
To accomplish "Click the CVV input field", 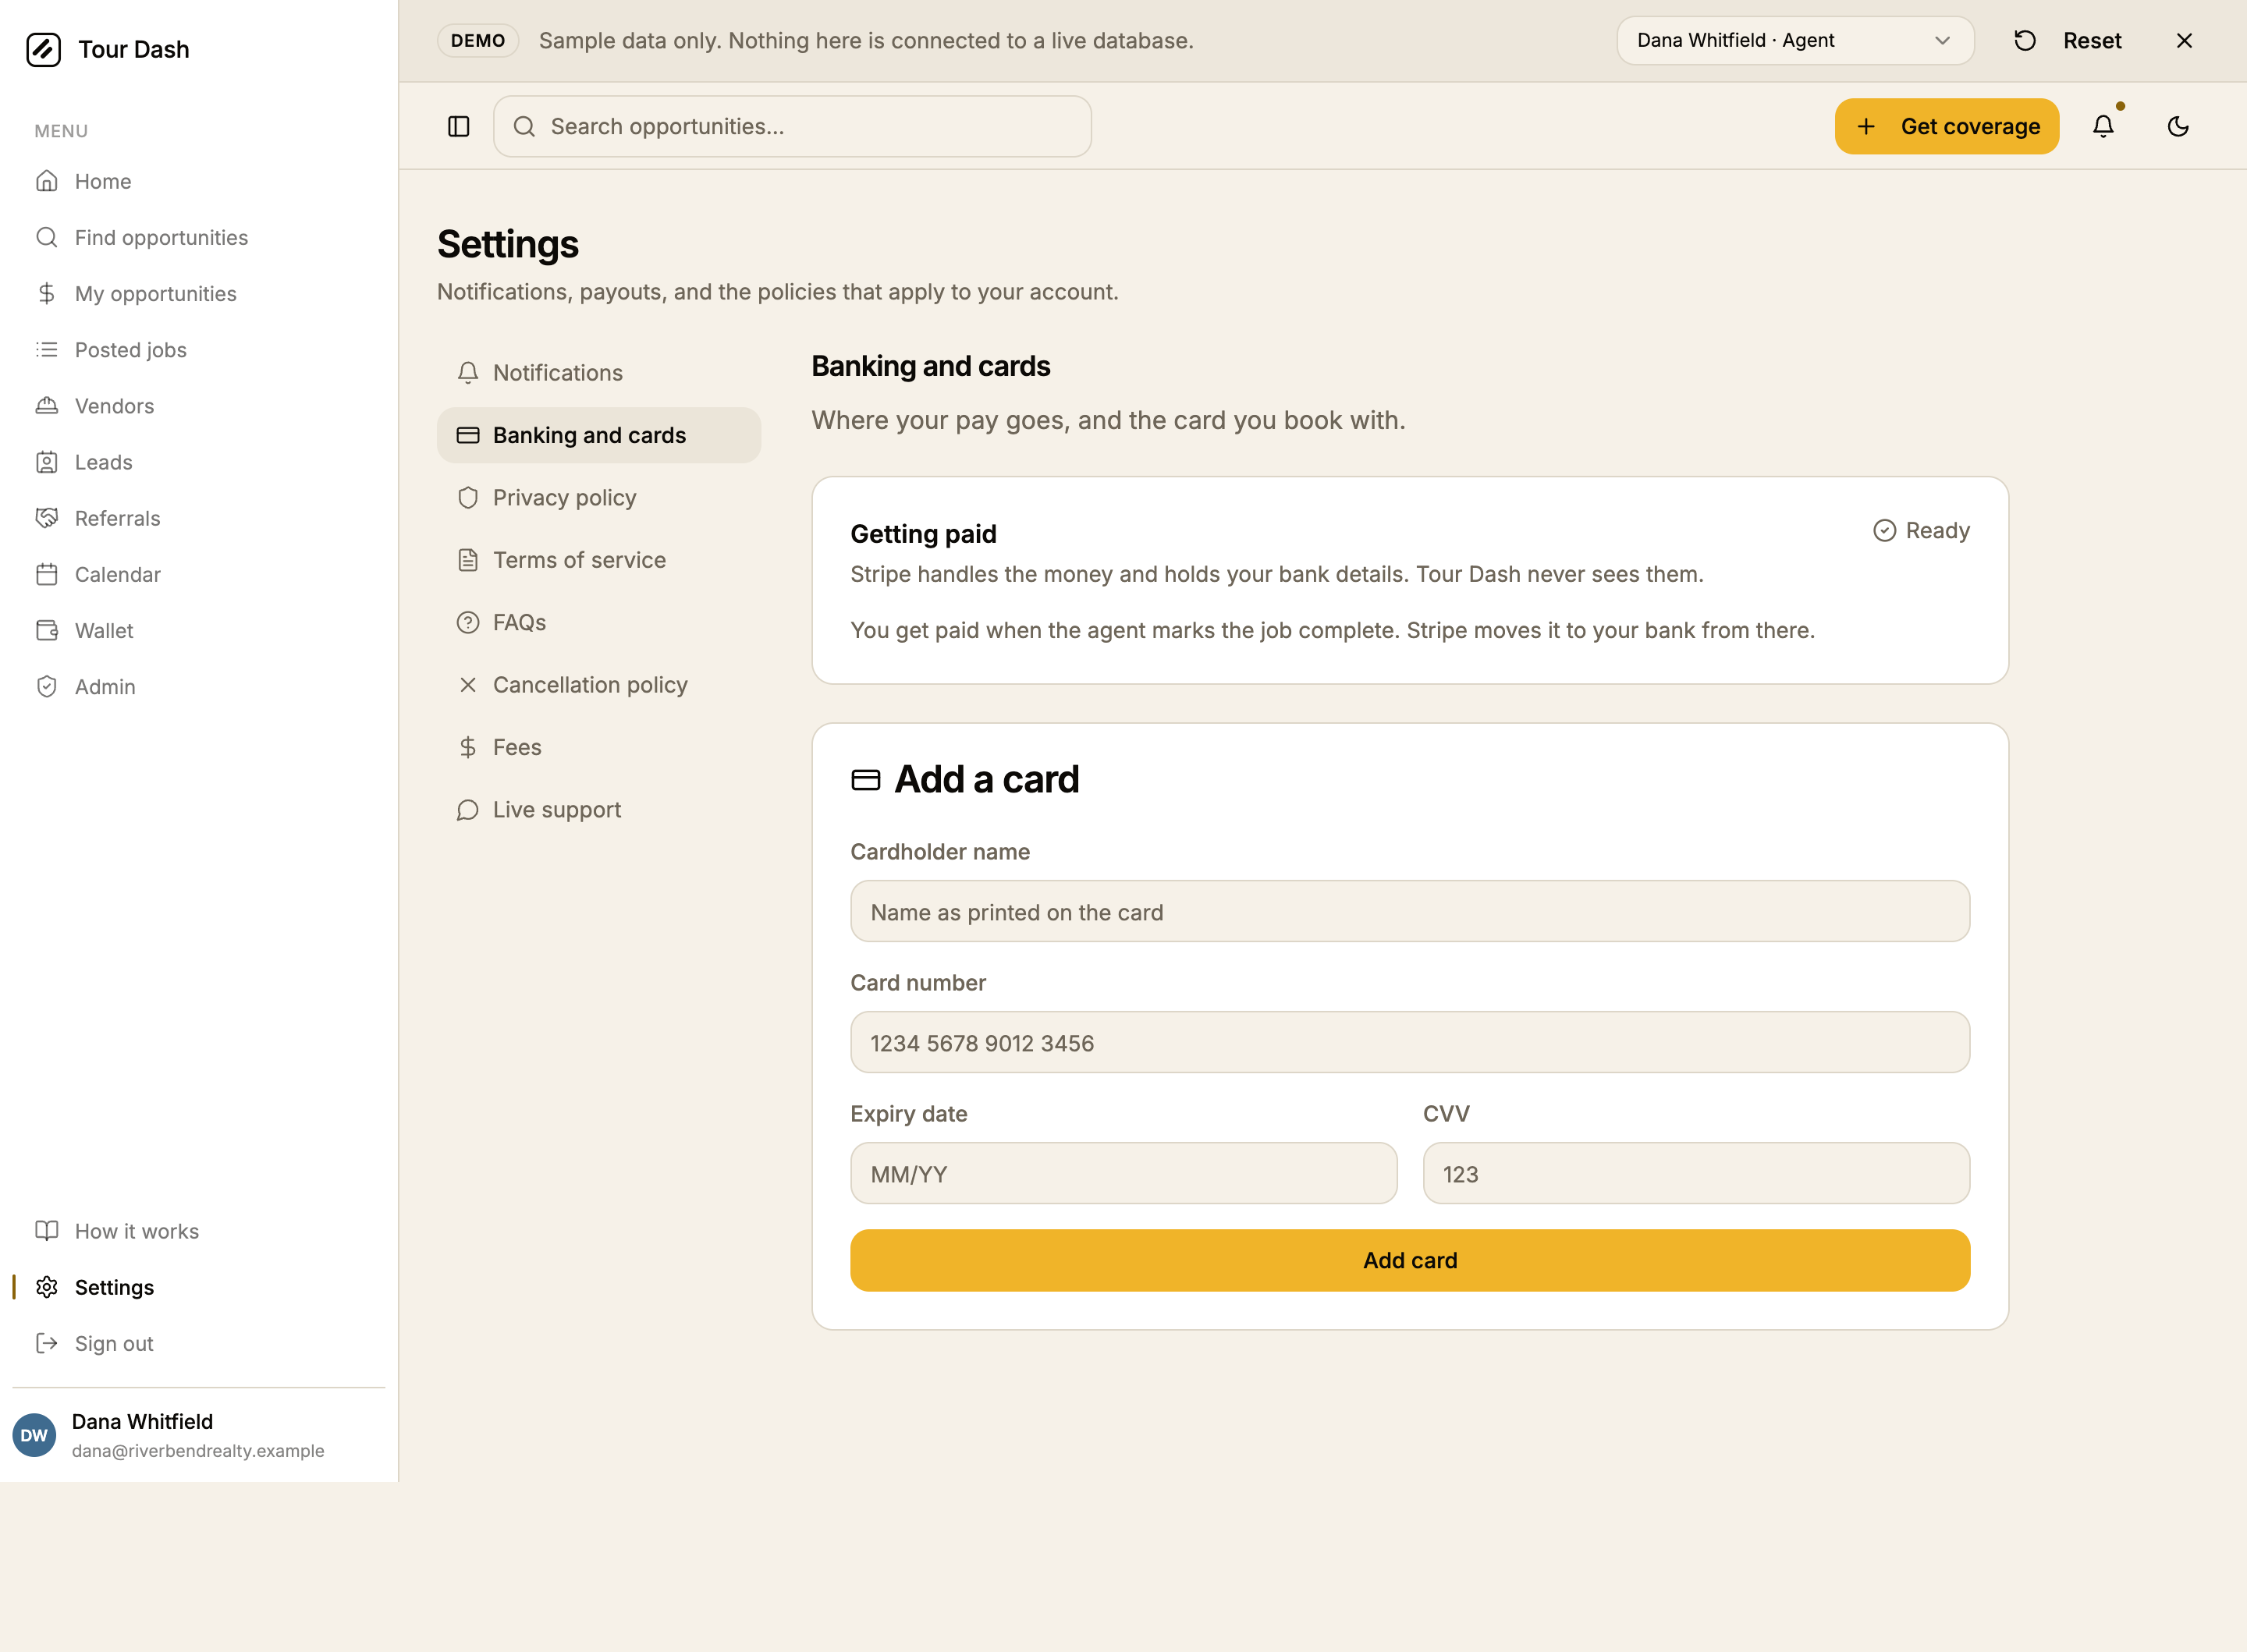I will [x=1696, y=1174].
